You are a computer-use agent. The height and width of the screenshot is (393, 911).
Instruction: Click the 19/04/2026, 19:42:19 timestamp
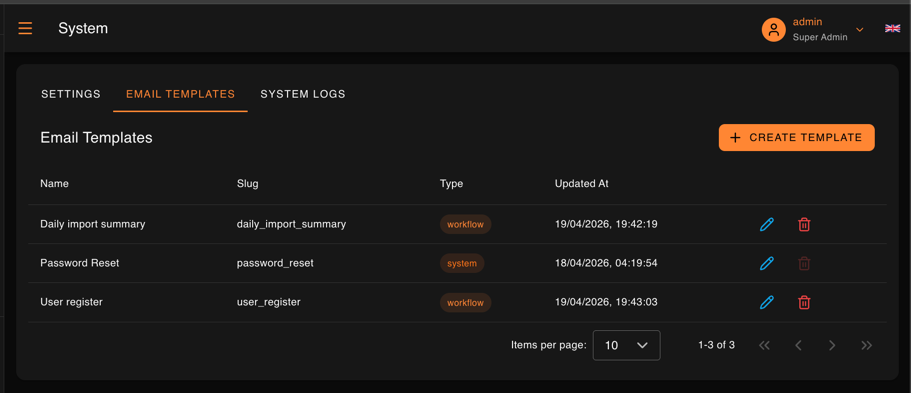pos(606,224)
